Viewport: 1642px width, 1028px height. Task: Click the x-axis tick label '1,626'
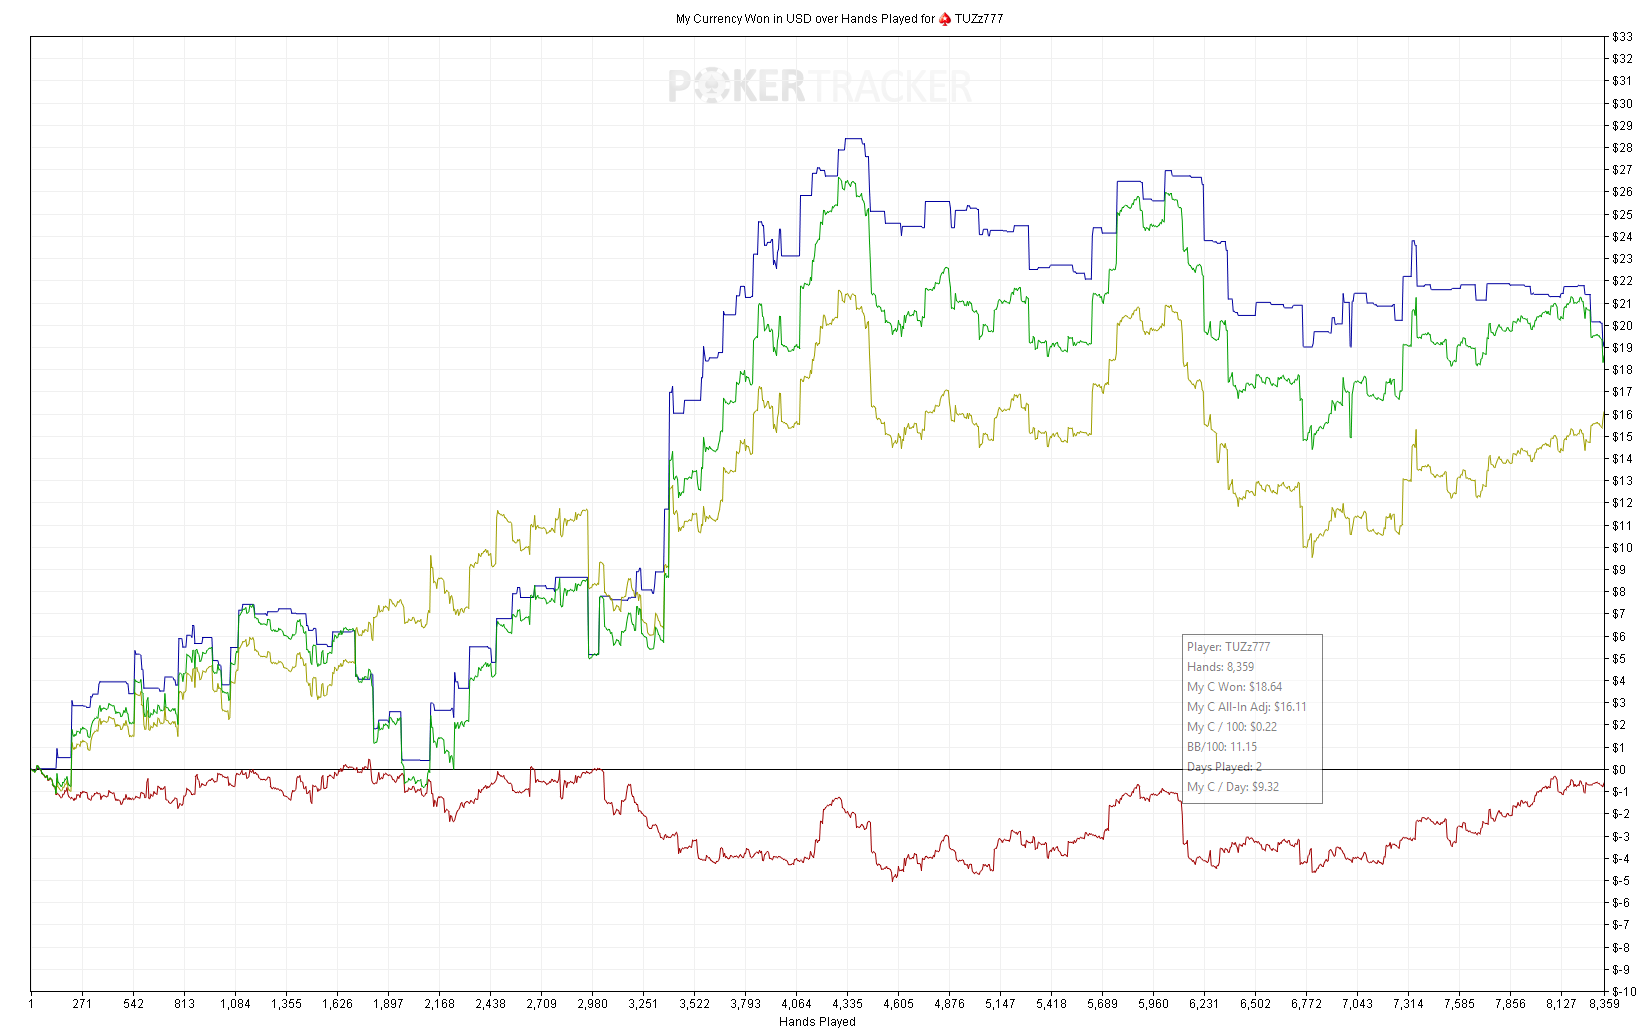click(x=337, y=1004)
